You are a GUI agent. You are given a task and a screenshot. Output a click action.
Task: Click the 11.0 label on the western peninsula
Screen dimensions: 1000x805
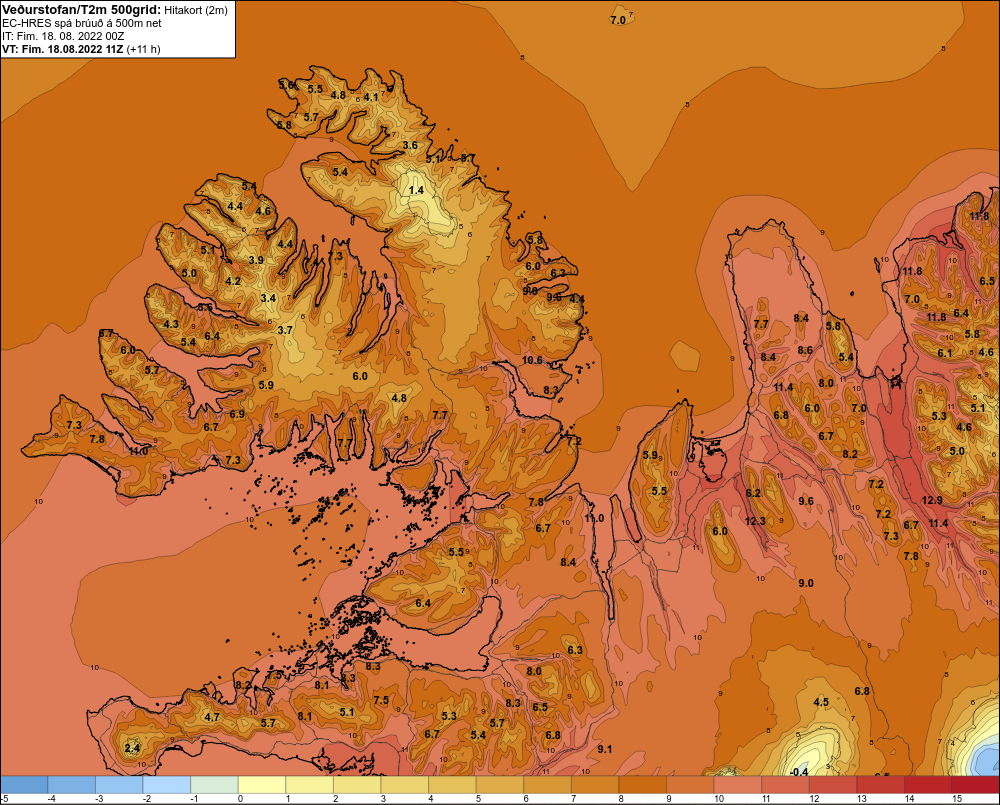click(138, 451)
